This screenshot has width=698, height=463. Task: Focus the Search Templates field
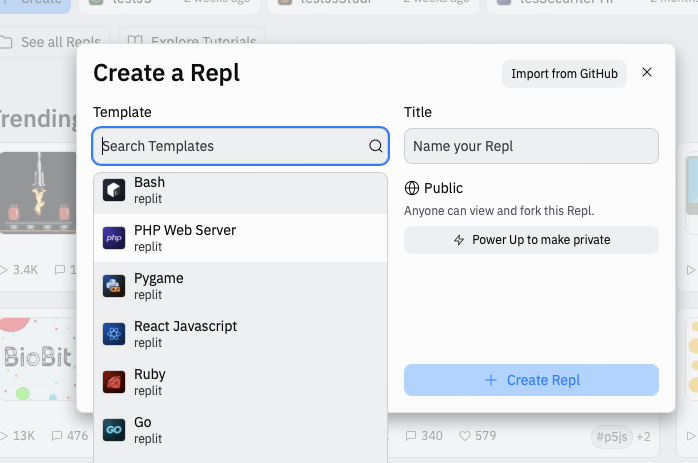click(x=233, y=146)
